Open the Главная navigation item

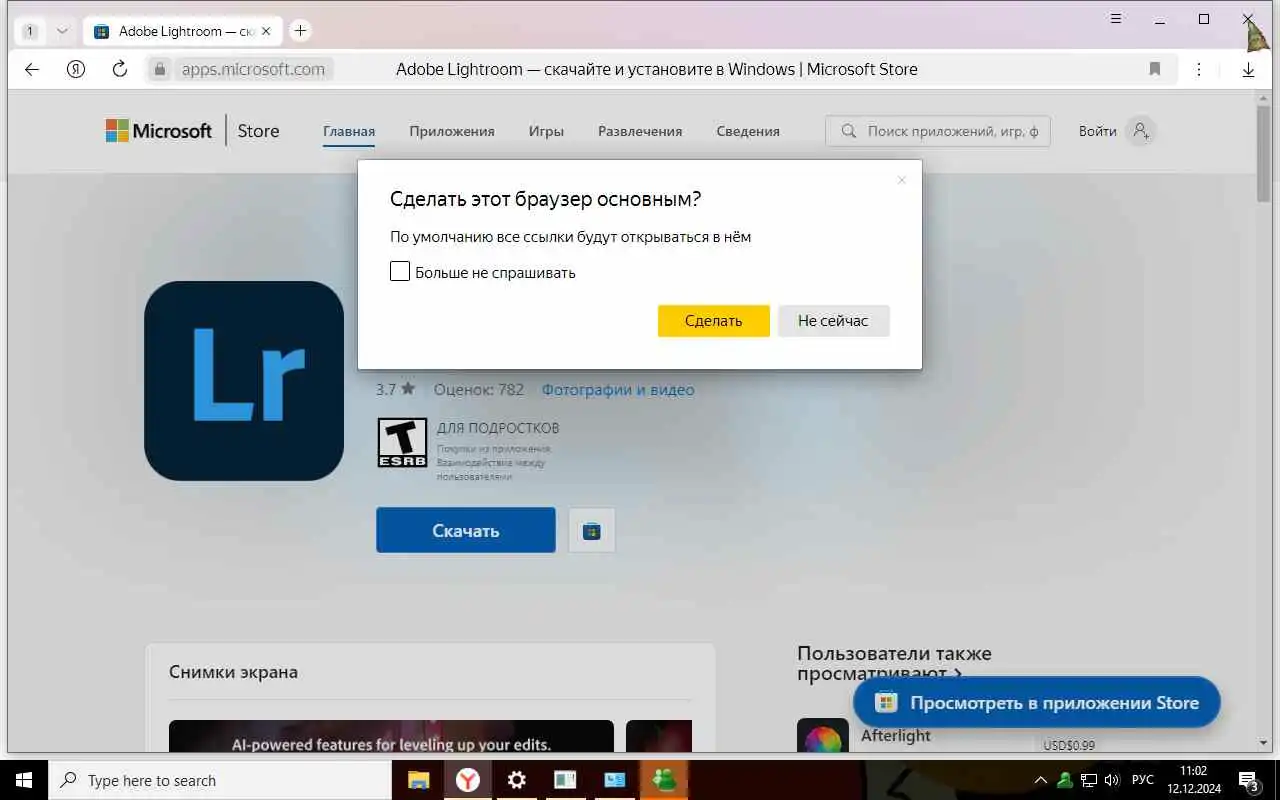[349, 131]
